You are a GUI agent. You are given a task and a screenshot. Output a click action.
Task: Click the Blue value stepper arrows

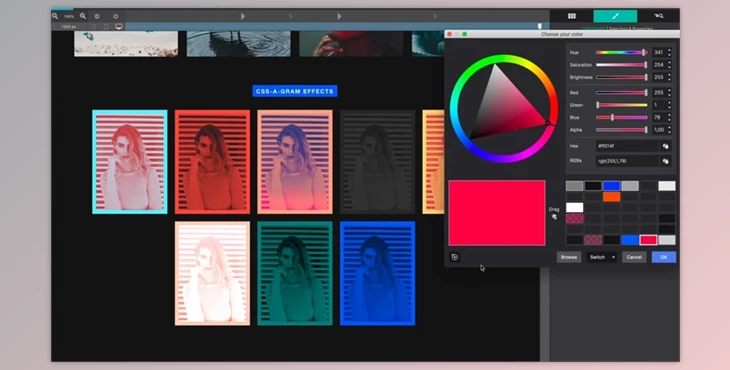(x=669, y=118)
